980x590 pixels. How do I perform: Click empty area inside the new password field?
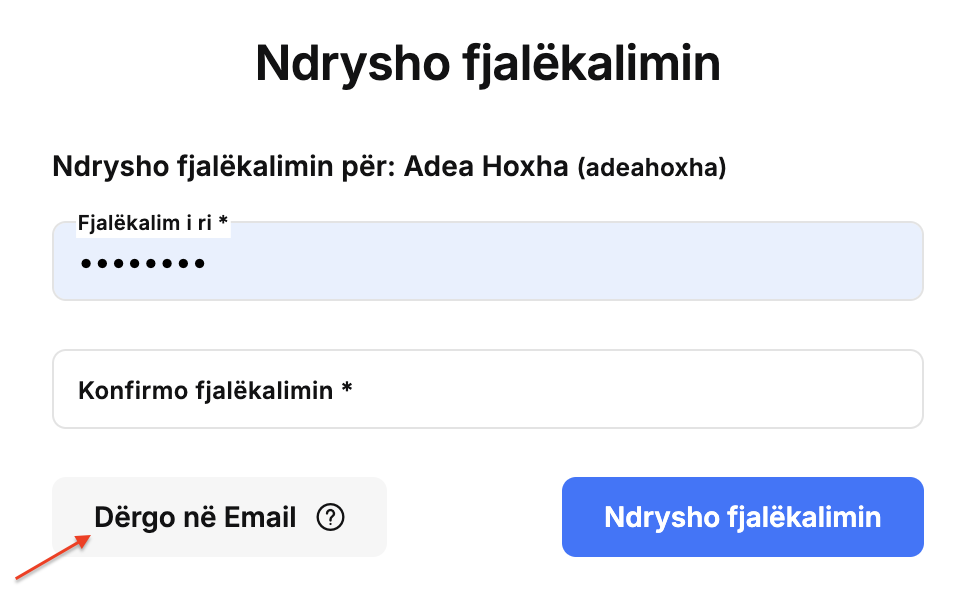point(562,264)
